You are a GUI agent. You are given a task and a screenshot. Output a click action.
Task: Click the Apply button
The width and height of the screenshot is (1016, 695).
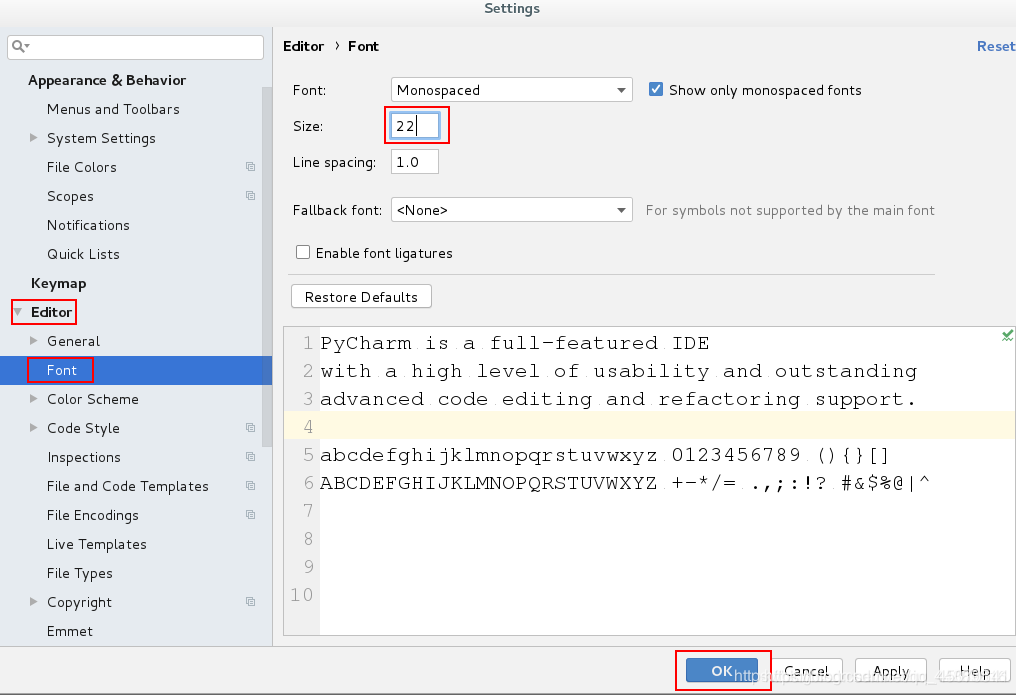coord(891,671)
